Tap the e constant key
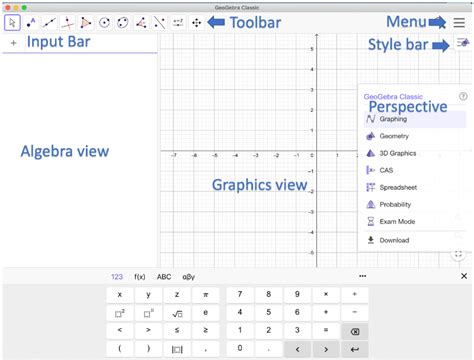The width and height of the screenshot is (474, 360). [206, 312]
